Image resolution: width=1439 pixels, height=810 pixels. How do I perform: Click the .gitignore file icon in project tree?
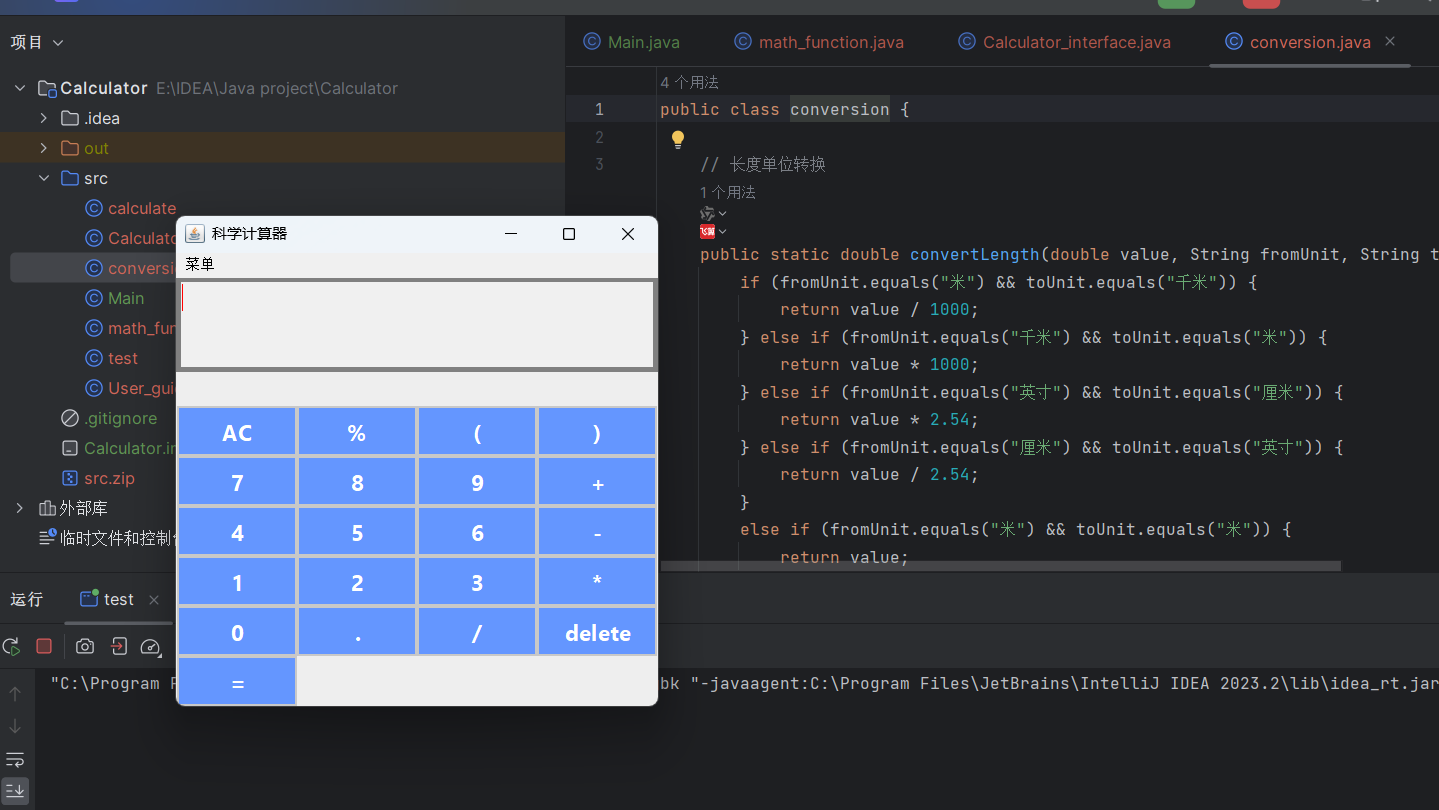(70, 418)
